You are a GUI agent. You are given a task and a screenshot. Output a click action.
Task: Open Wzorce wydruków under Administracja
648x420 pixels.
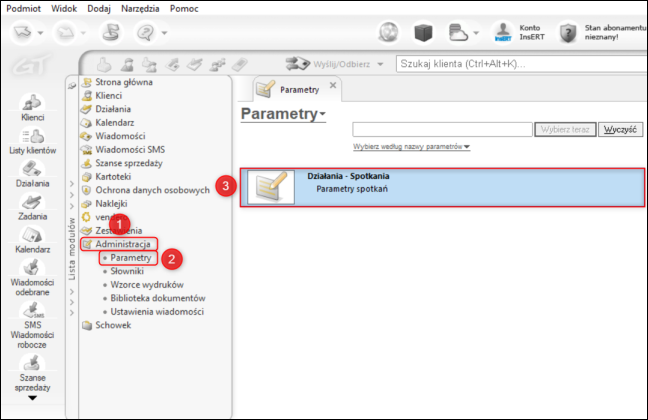click(x=147, y=285)
